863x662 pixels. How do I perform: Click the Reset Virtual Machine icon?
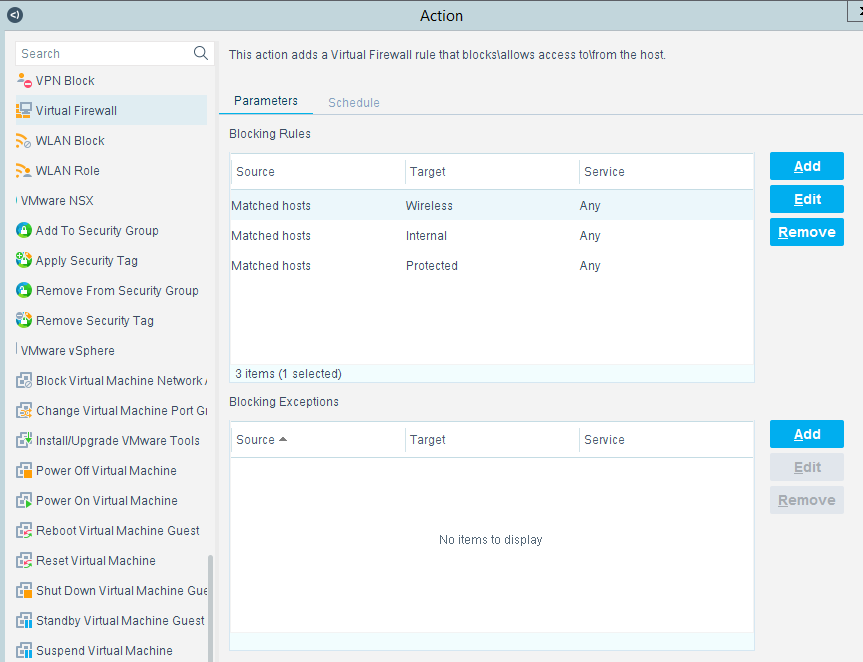coord(24,560)
